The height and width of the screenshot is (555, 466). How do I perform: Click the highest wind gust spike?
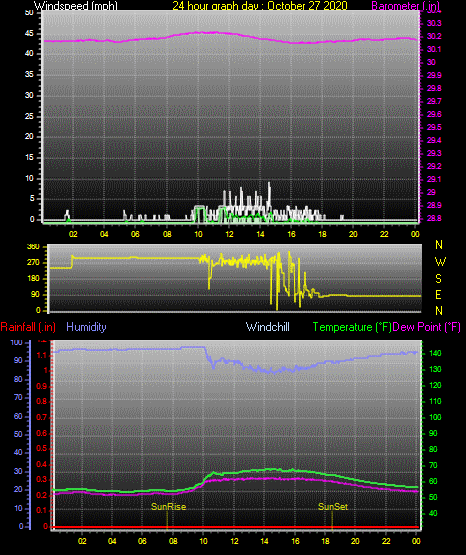pos(269,183)
